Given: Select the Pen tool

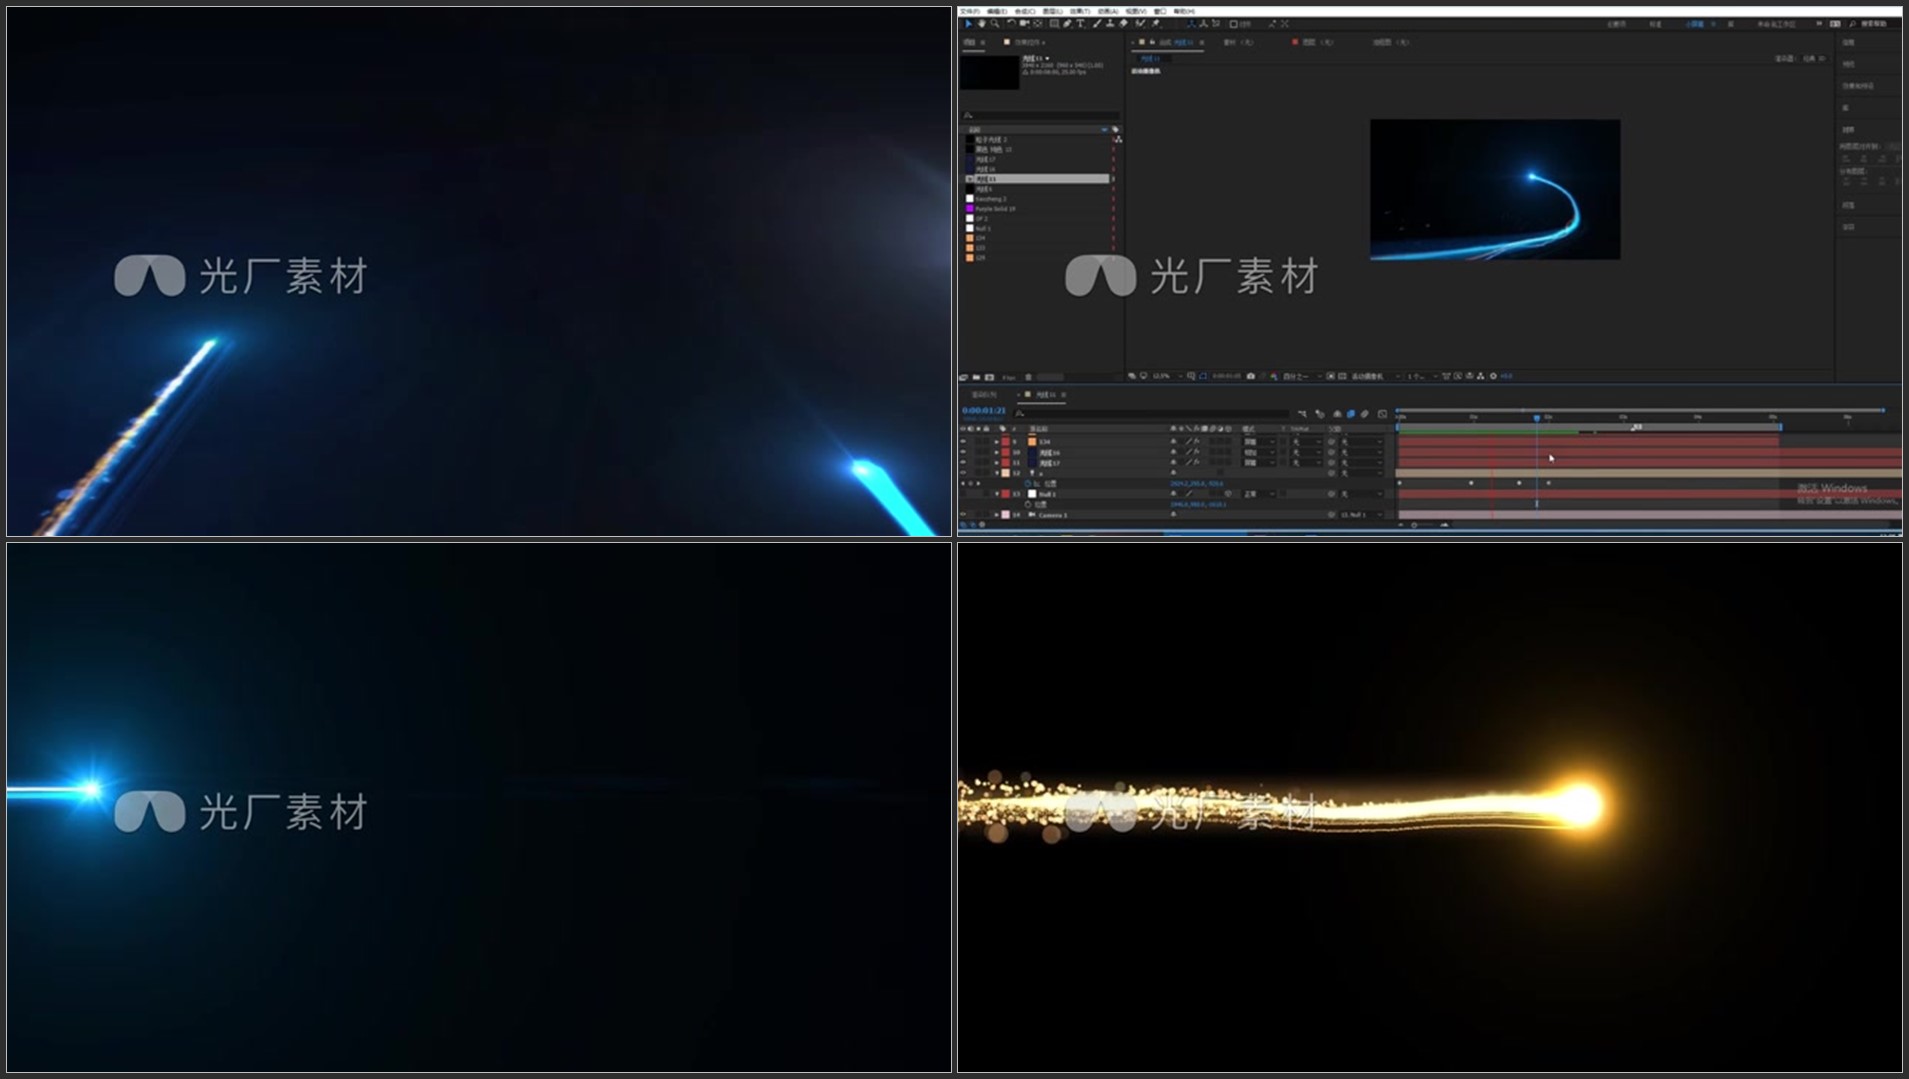Looking at the screenshot, I should (x=1067, y=24).
